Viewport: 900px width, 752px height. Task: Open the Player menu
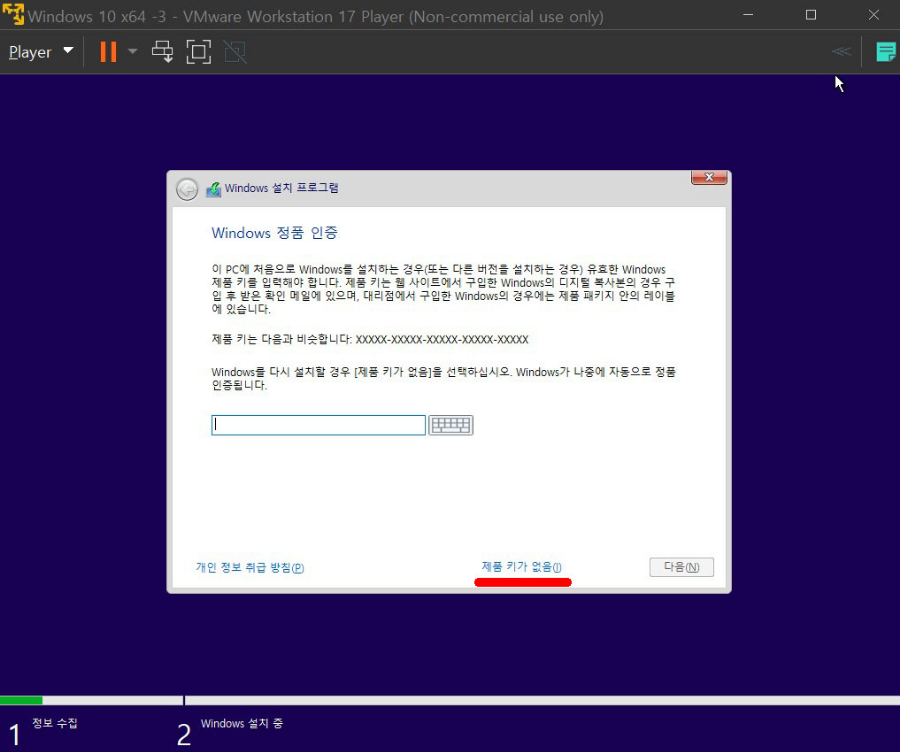tap(41, 52)
